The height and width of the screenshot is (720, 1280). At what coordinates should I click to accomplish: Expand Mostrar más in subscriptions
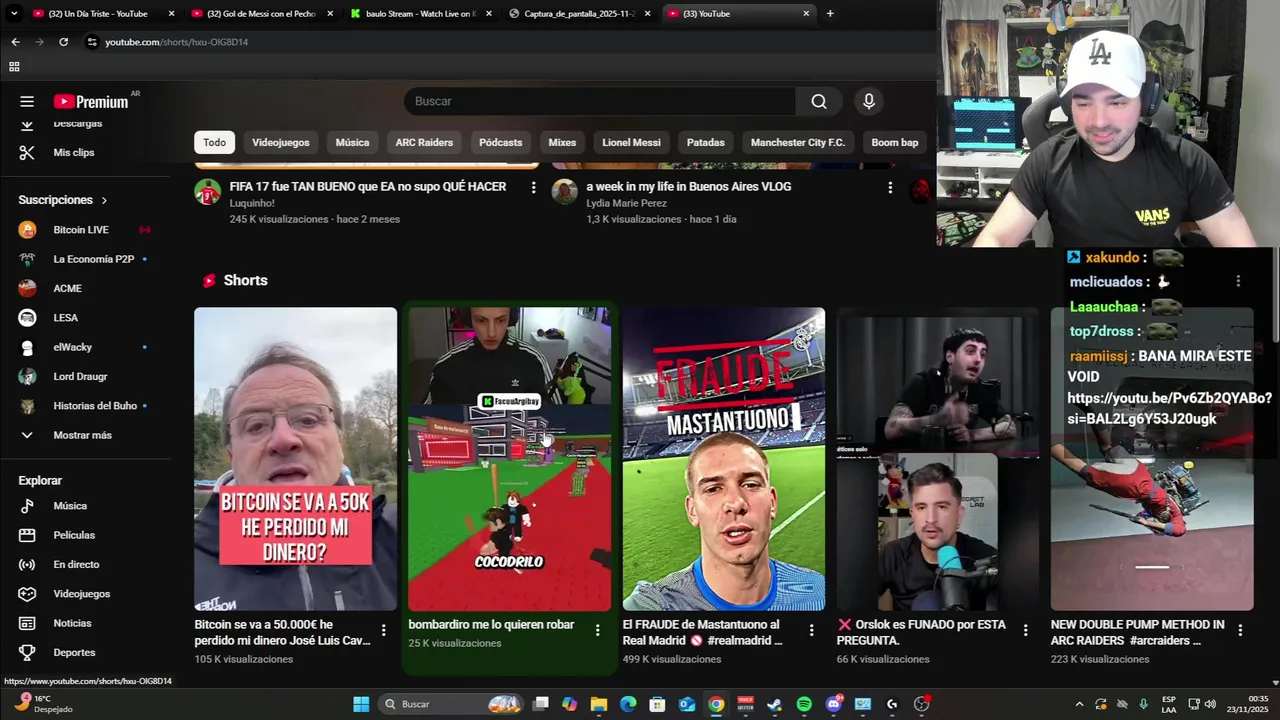84,435
